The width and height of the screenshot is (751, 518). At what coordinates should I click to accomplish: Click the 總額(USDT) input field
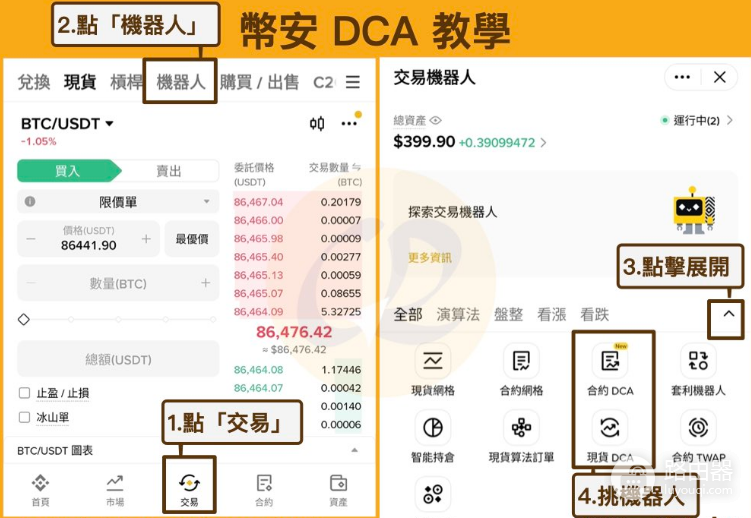118,359
